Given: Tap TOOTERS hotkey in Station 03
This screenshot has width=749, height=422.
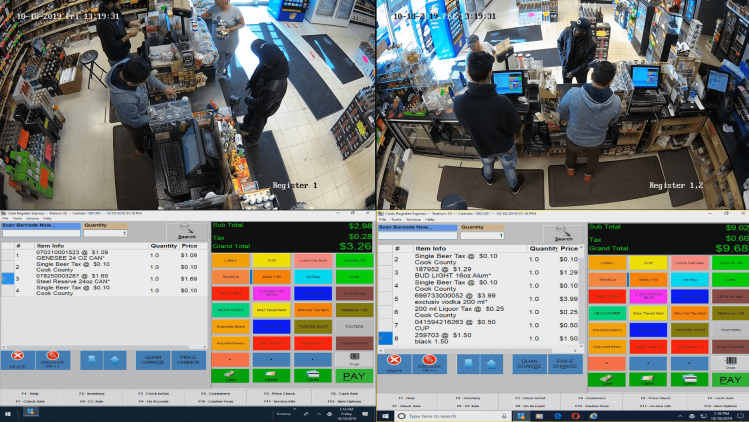Looking at the screenshot, I should 730,330.
